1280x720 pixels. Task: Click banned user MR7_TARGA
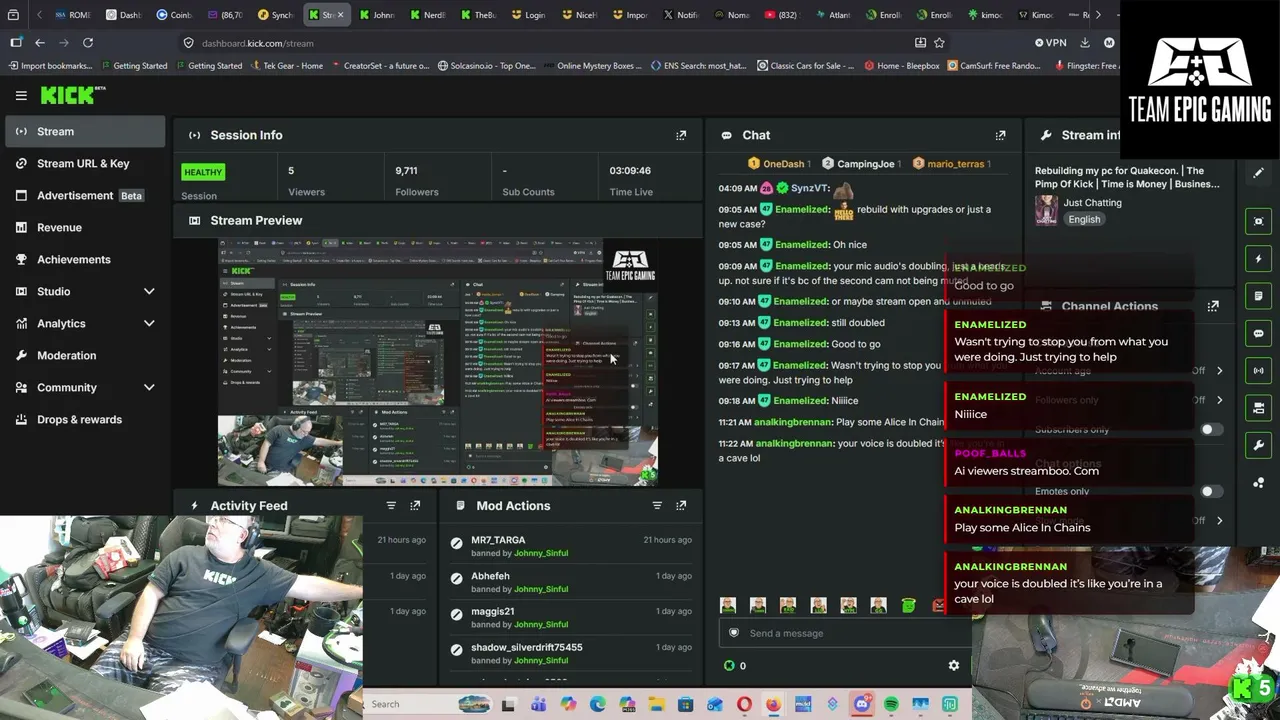tap(498, 540)
